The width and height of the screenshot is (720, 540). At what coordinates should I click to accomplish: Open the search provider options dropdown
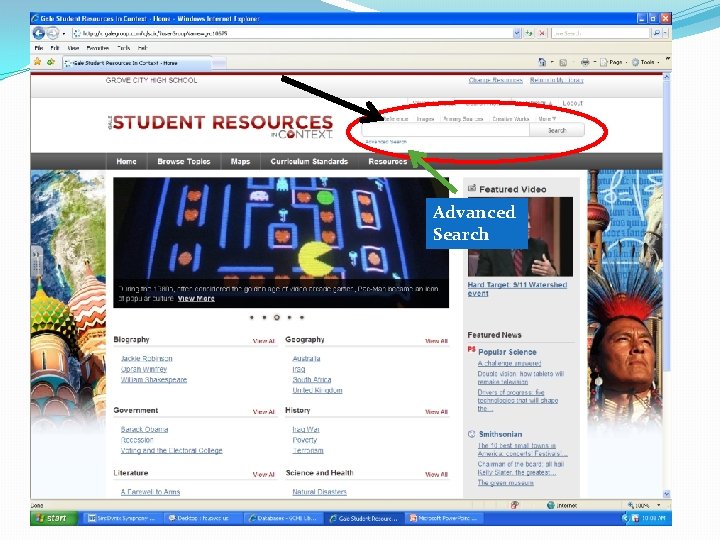click(665, 33)
